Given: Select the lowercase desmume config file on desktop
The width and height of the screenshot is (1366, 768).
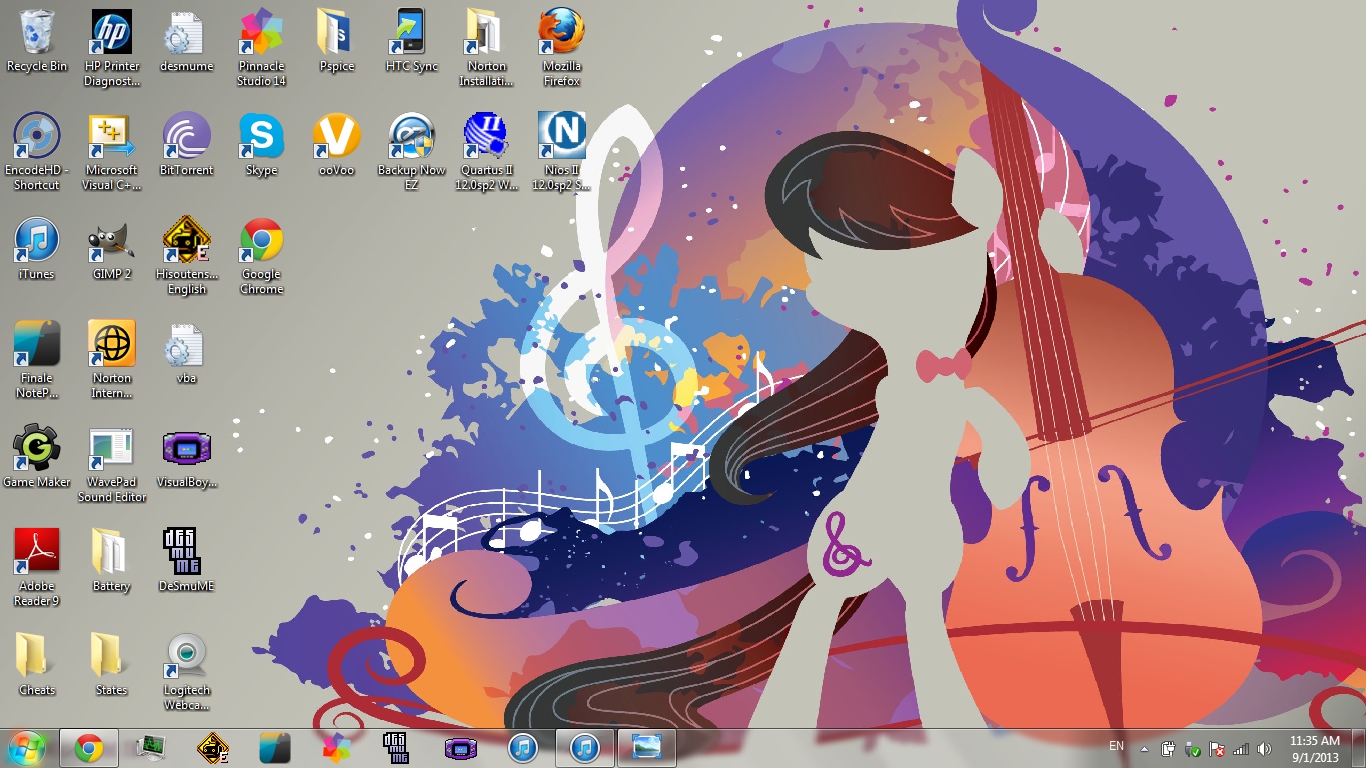Looking at the screenshot, I should [187, 40].
